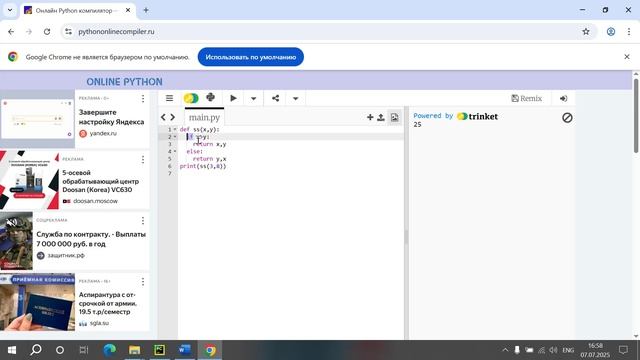The image size is (640, 360).
Task: Run the code with play button
Action: click(x=233, y=98)
